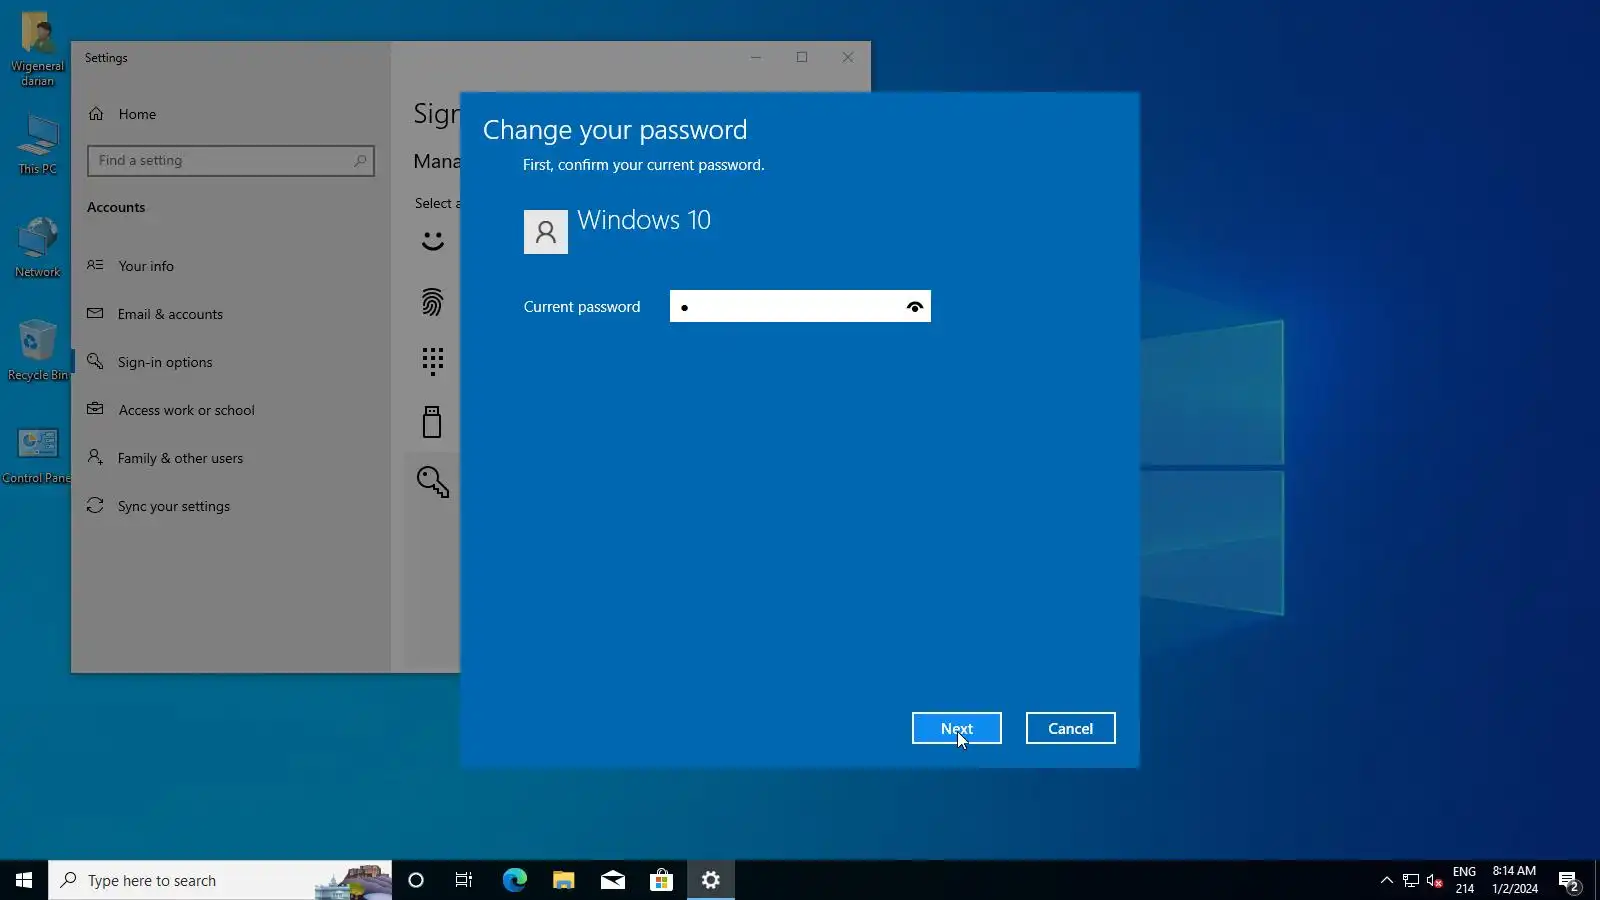Select Windows Hello PIN keypad icon

tap(432, 361)
